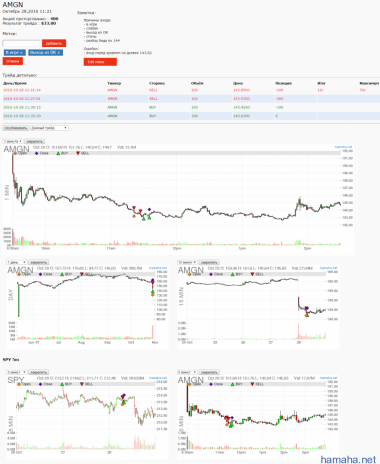Click the Edit notes button
The image size is (380, 464).
(x=100, y=62)
